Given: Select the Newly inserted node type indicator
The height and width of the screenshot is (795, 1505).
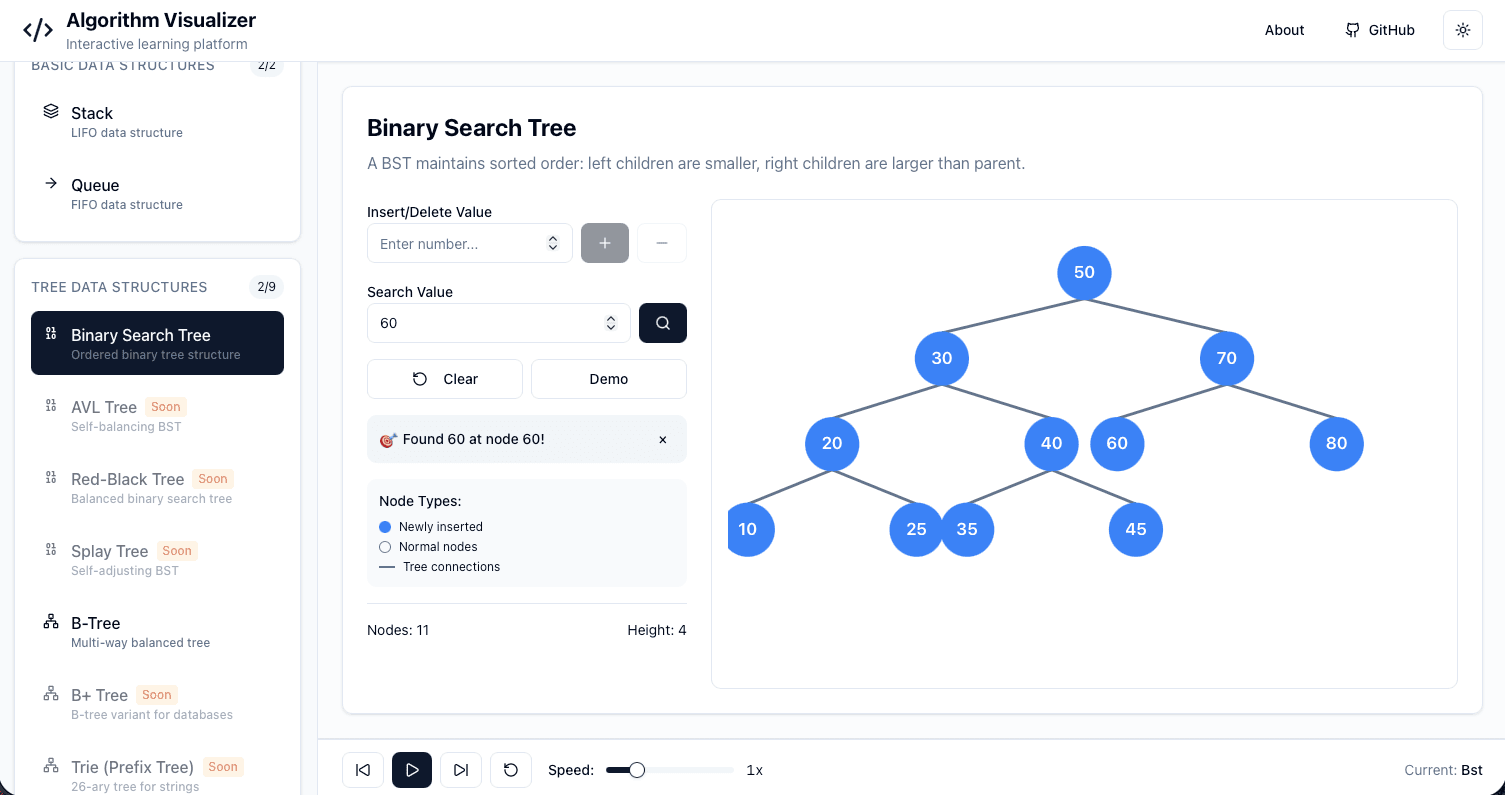Looking at the screenshot, I should tap(385, 527).
